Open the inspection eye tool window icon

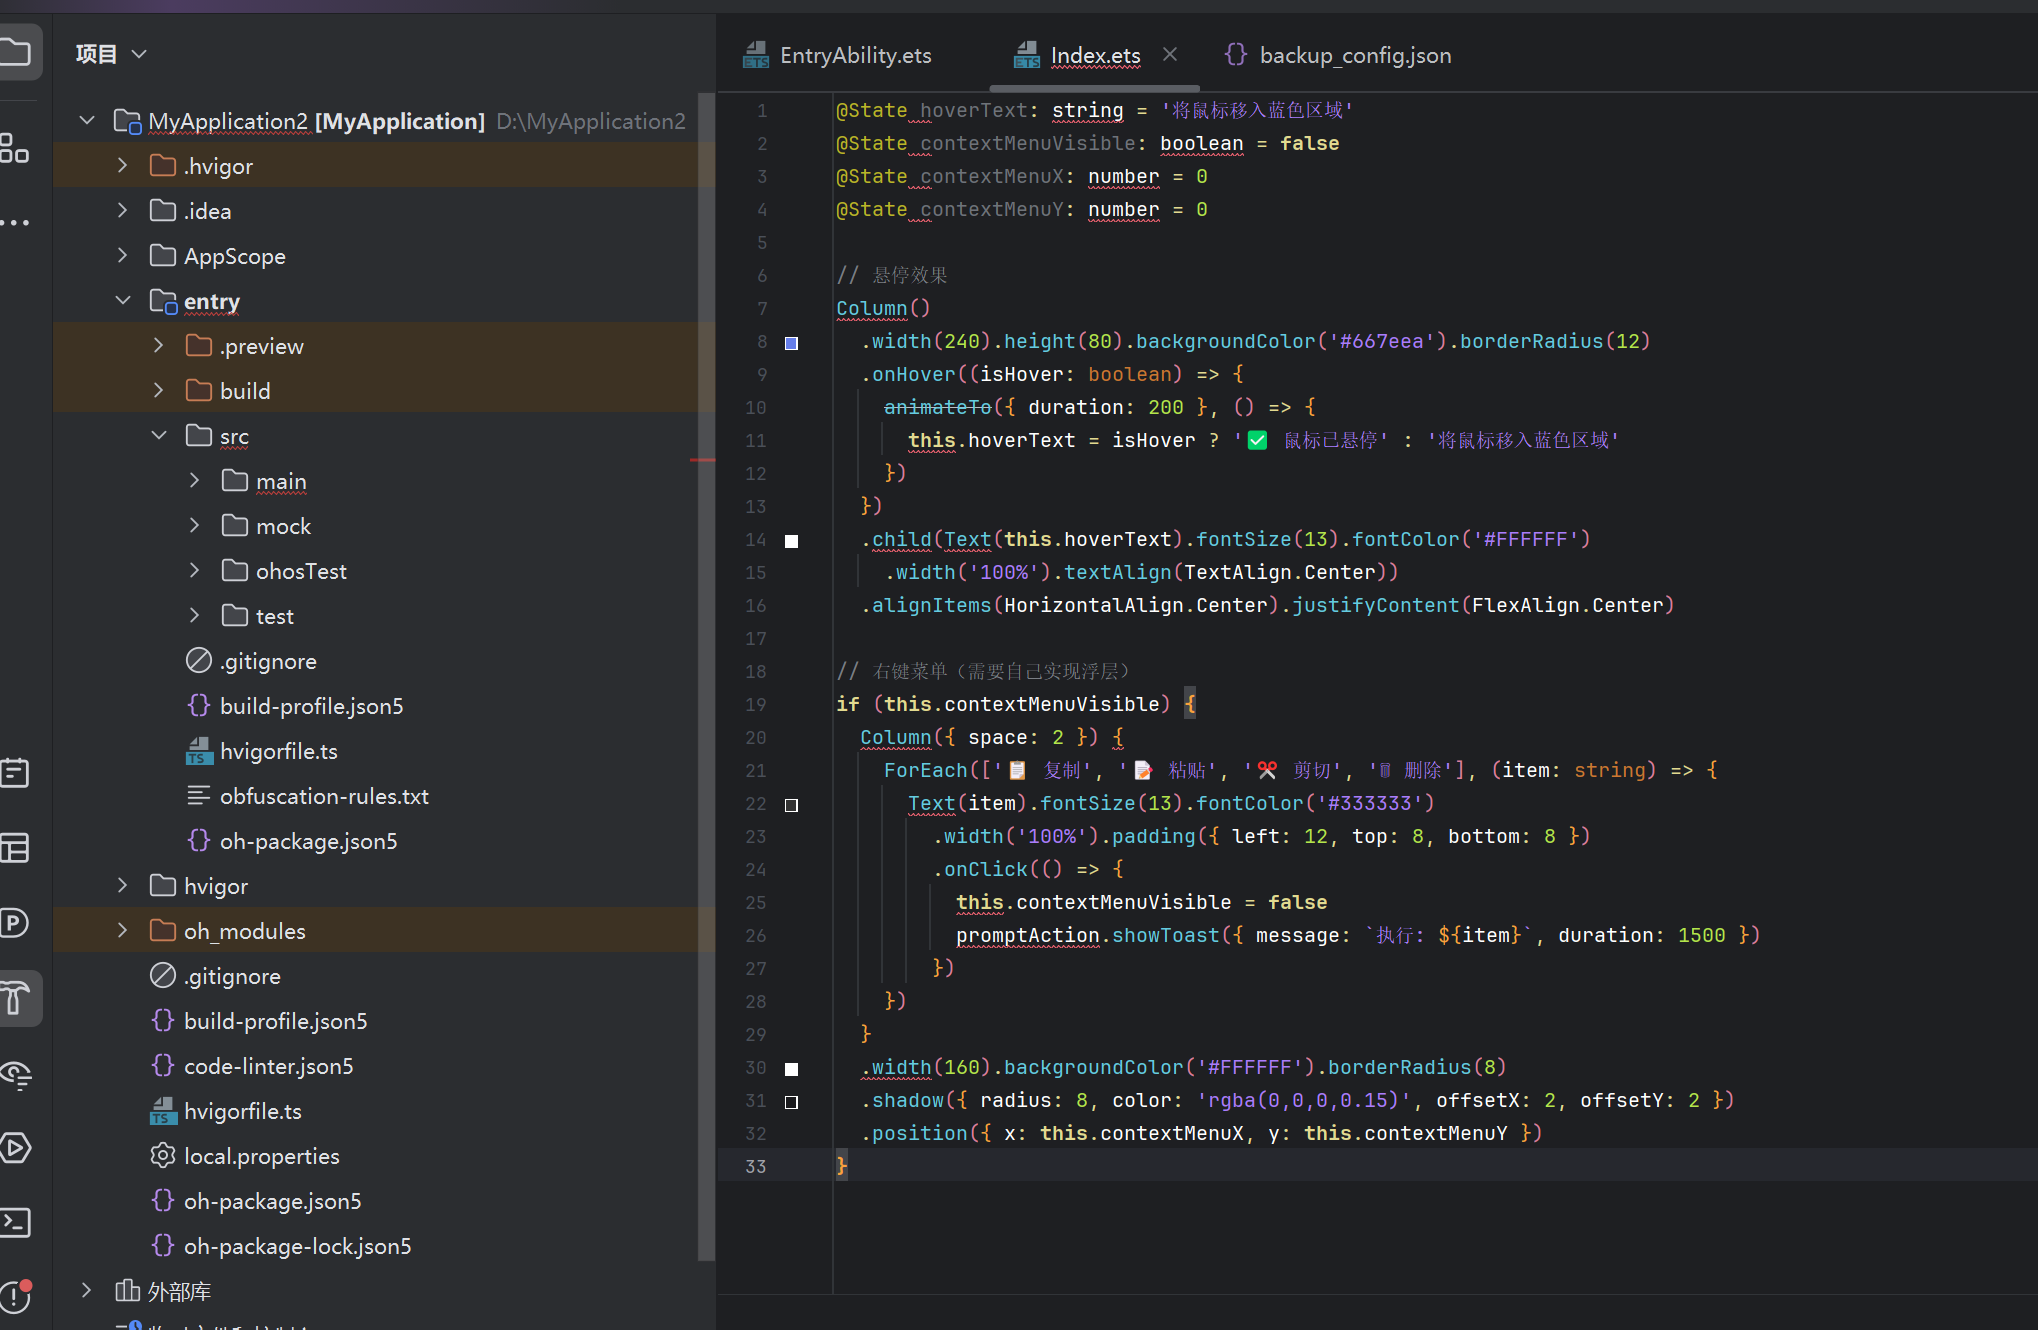click(15, 1073)
